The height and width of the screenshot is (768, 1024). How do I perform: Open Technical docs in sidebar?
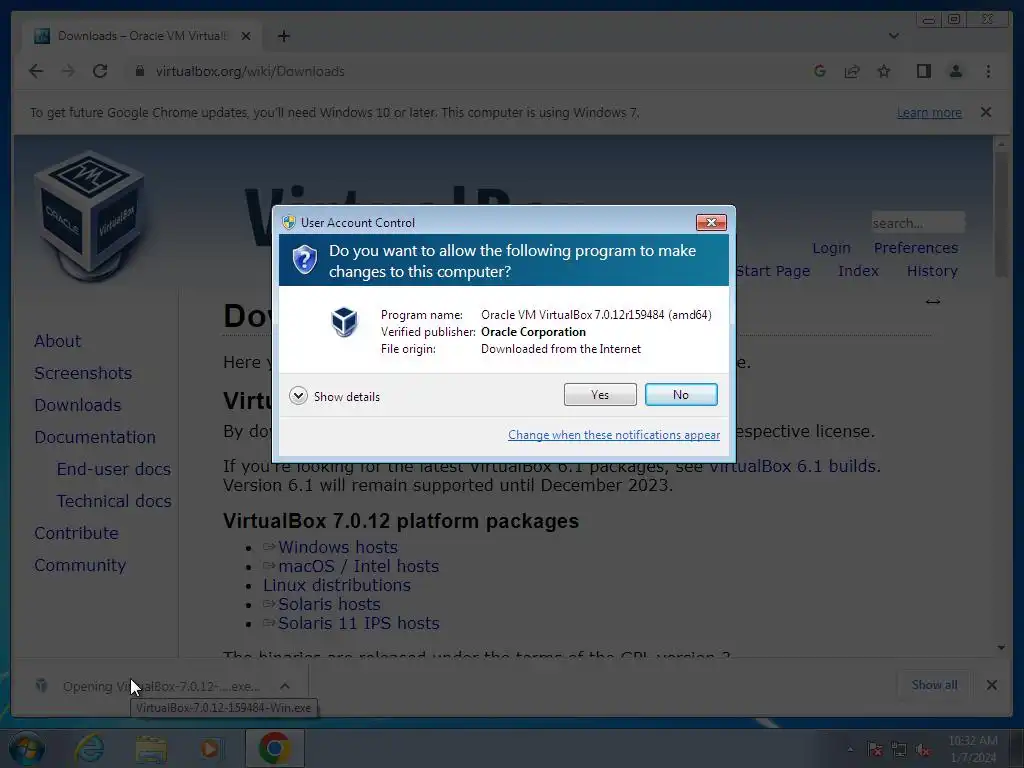[114, 501]
